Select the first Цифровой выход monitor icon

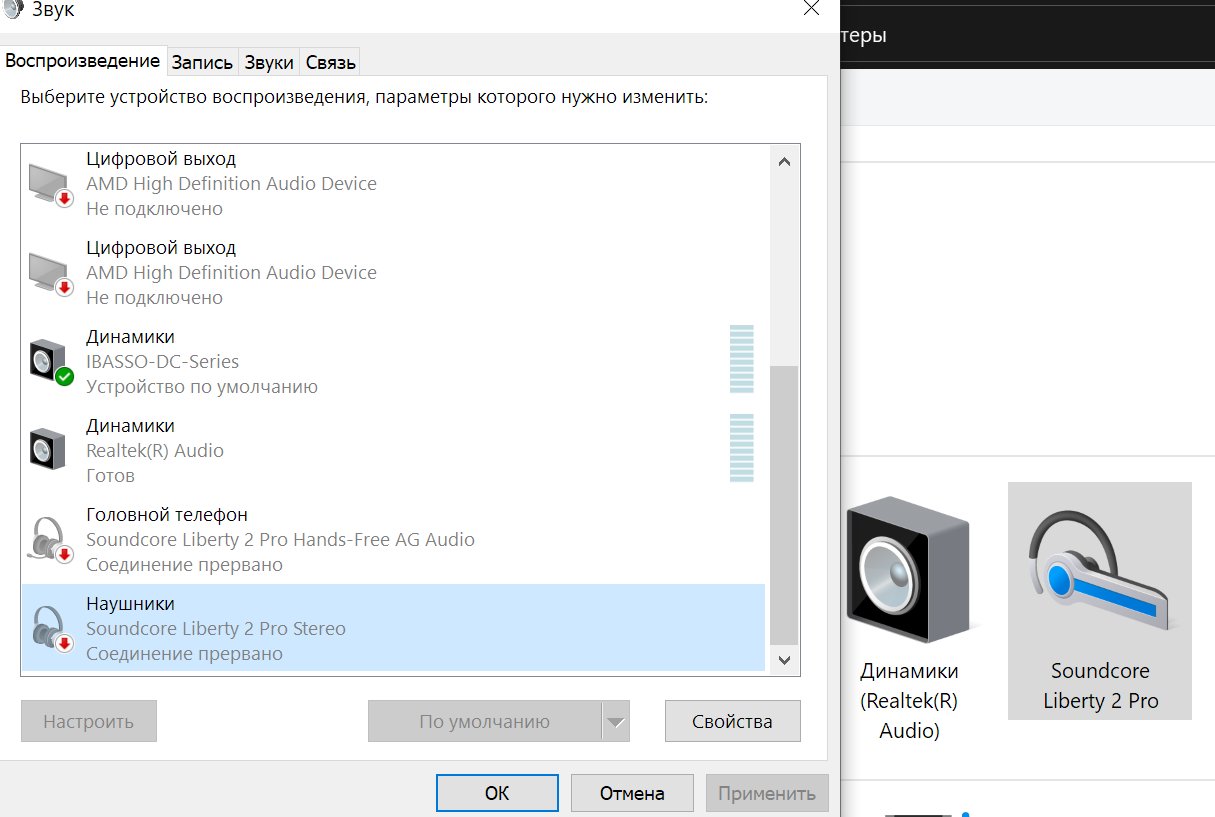click(x=49, y=184)
